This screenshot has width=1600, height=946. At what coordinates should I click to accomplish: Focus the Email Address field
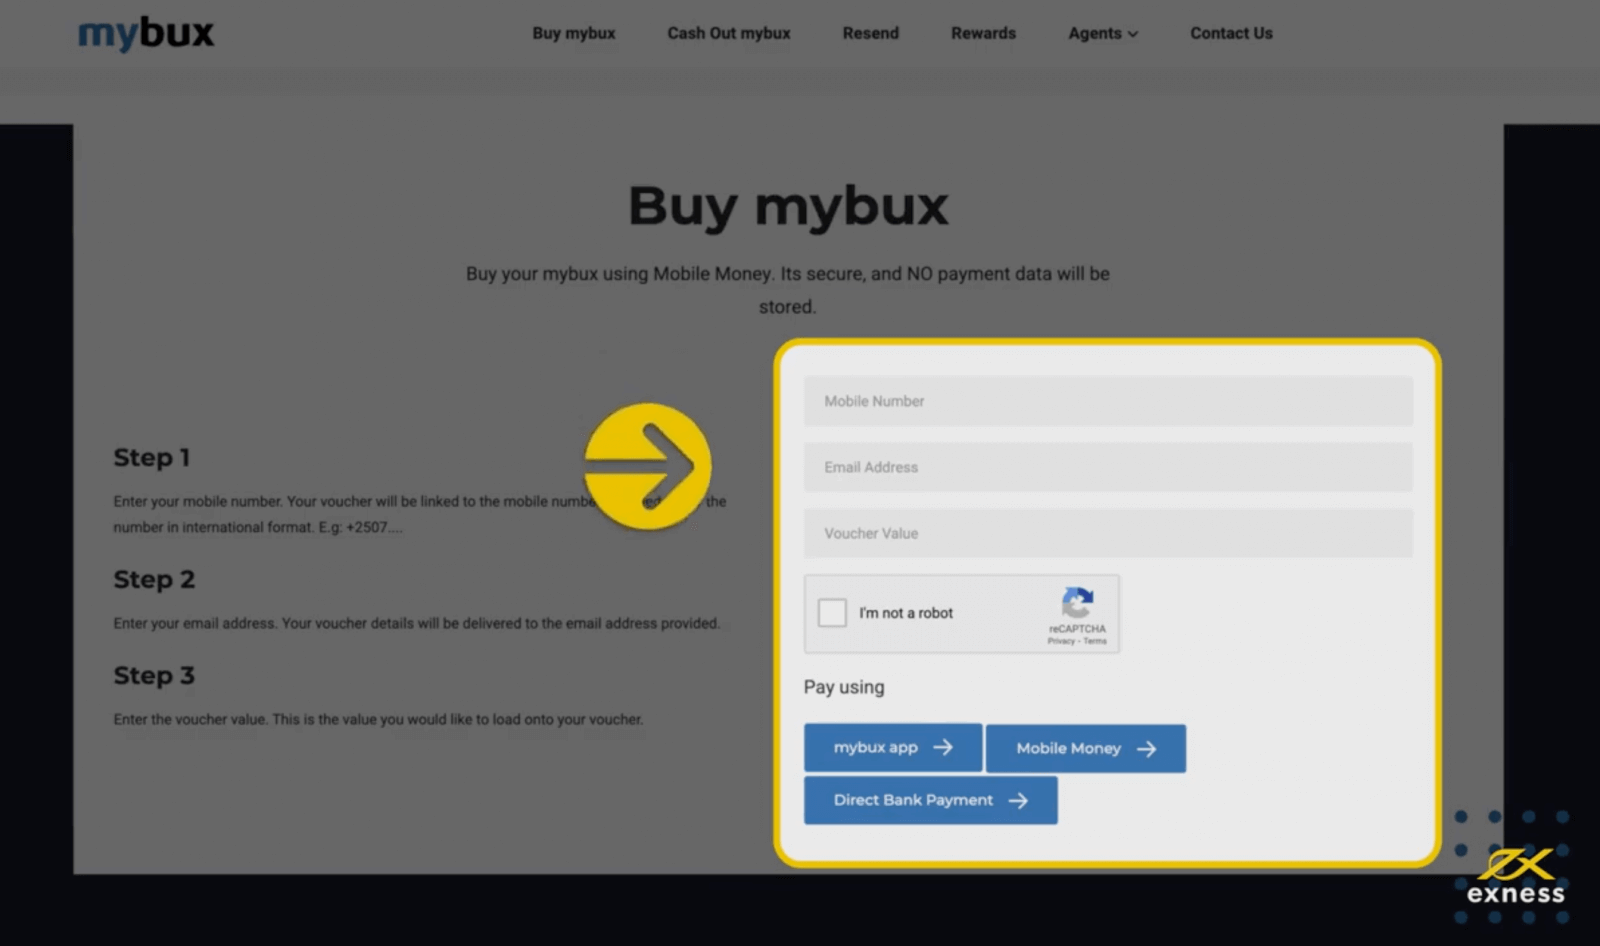1108,467
